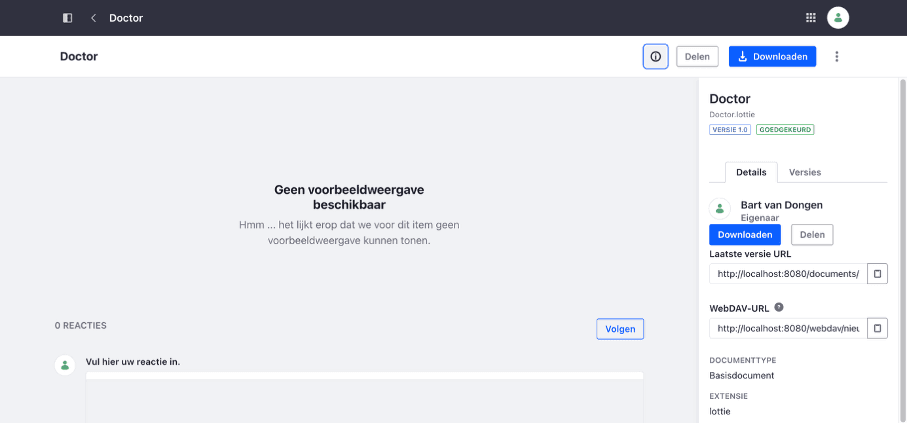Switch to the Details tab
This screenshot has width=908, height=424.
pos(751,172)
